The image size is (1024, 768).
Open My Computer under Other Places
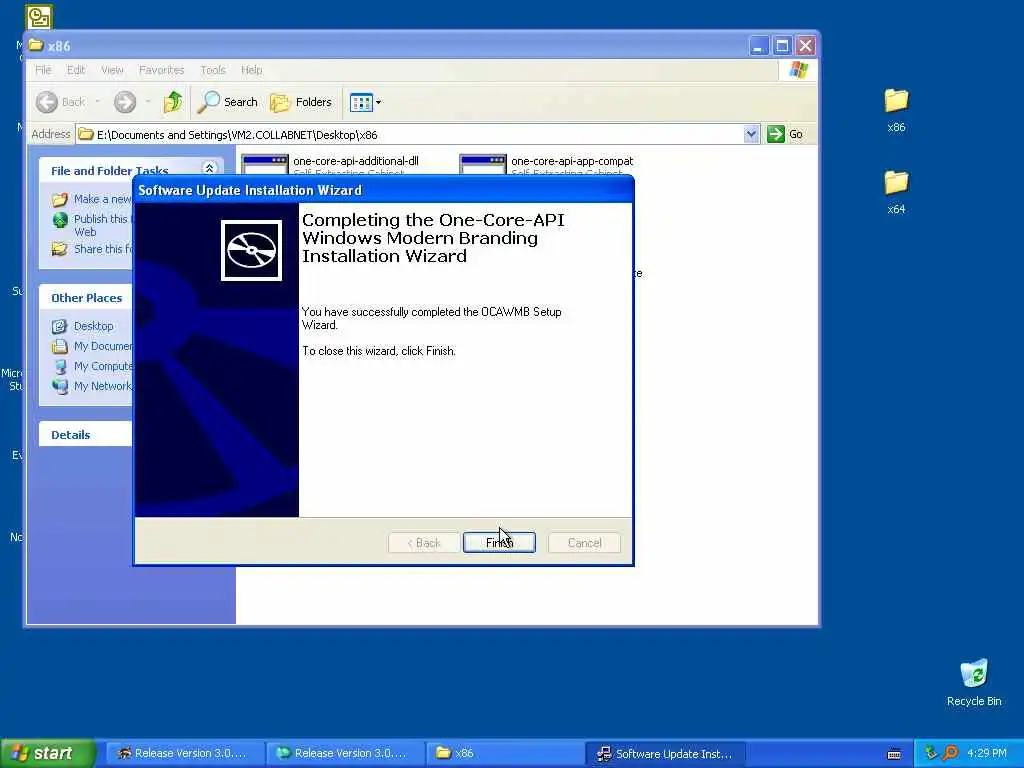[x=103, y=366]
